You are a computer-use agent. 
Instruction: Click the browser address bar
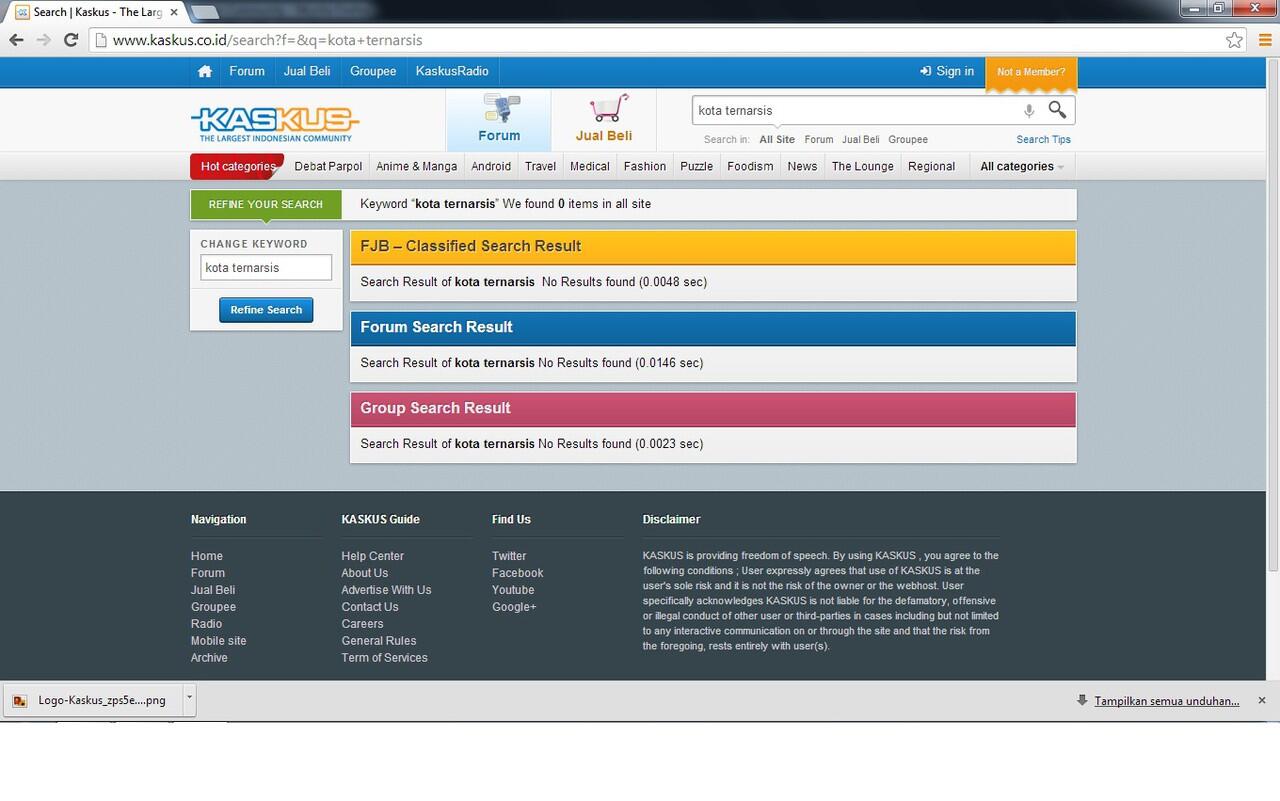point(667,40)
